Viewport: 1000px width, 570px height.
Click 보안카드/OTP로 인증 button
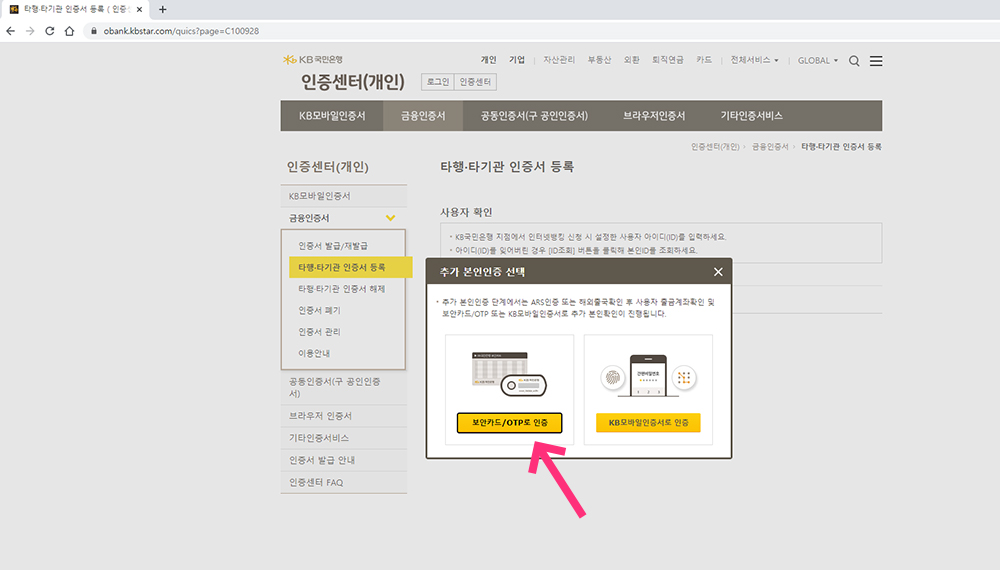[x=510, y=423]
